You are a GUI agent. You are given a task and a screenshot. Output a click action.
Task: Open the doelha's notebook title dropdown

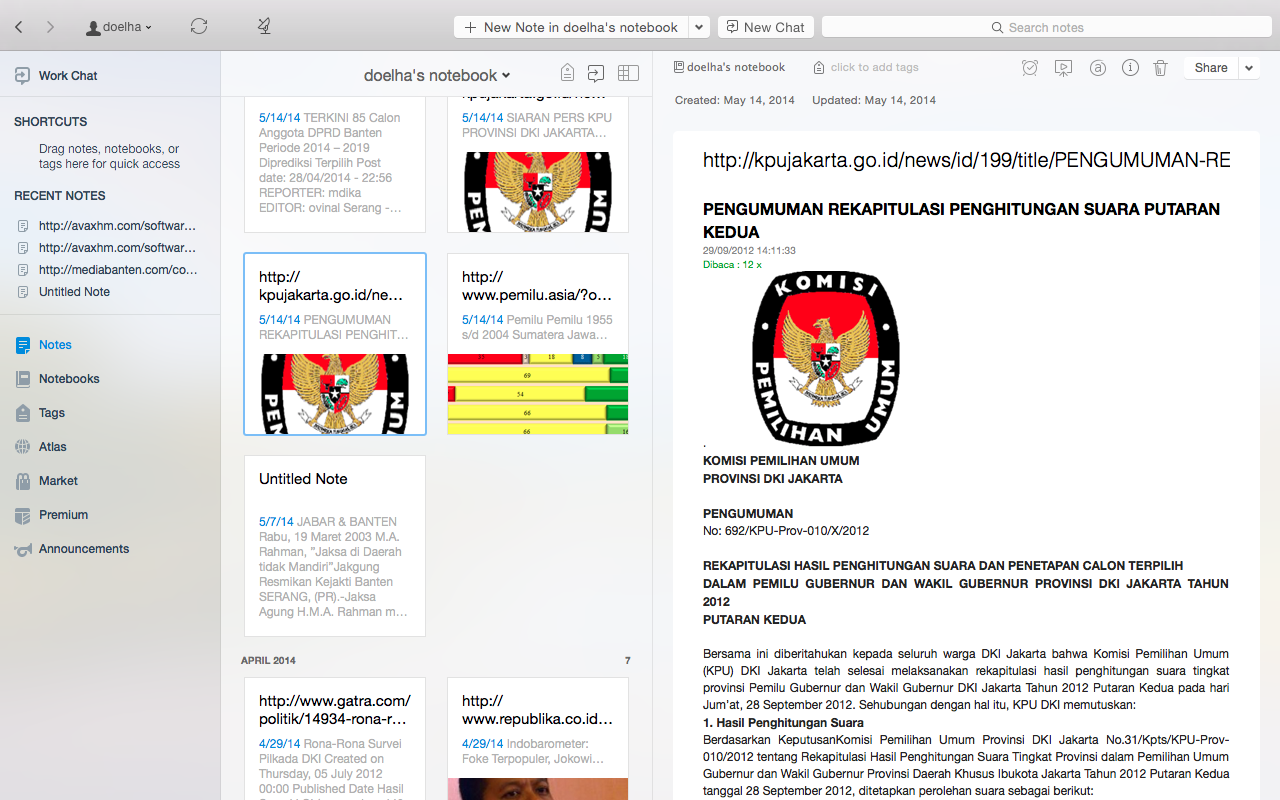pos(437,75)
